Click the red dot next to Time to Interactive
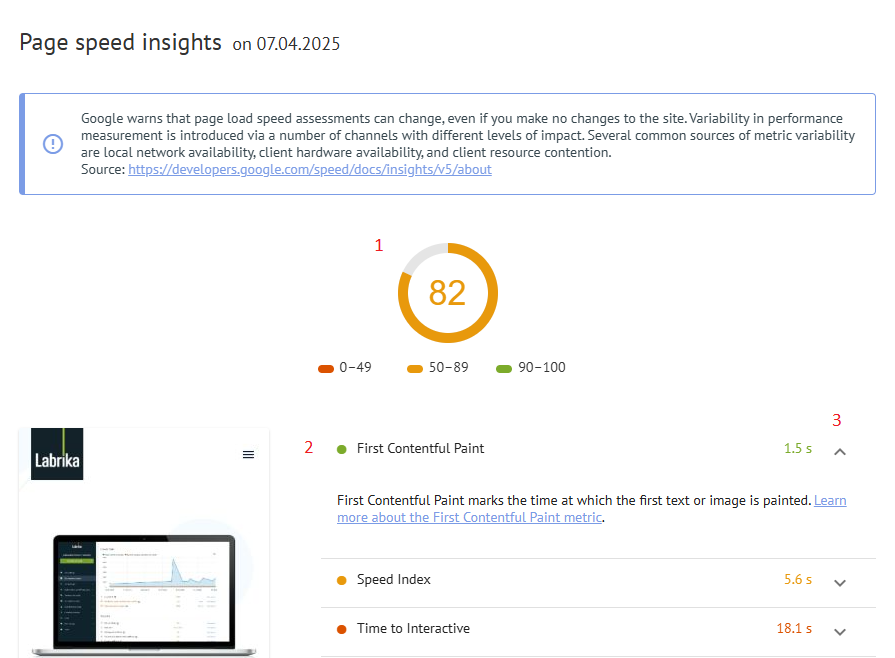895x658 pixels. (x=342, y=629)
